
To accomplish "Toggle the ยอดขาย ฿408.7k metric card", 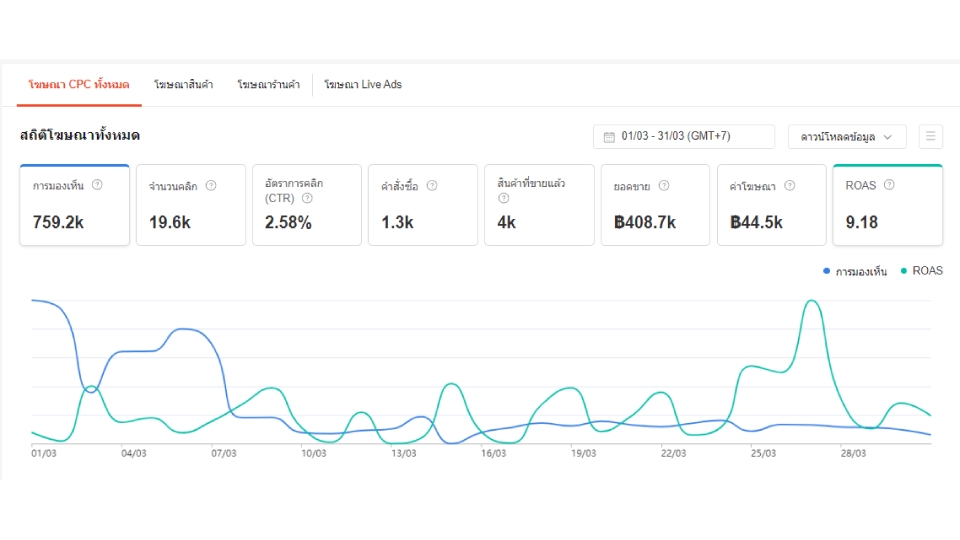I will point(655,205).
